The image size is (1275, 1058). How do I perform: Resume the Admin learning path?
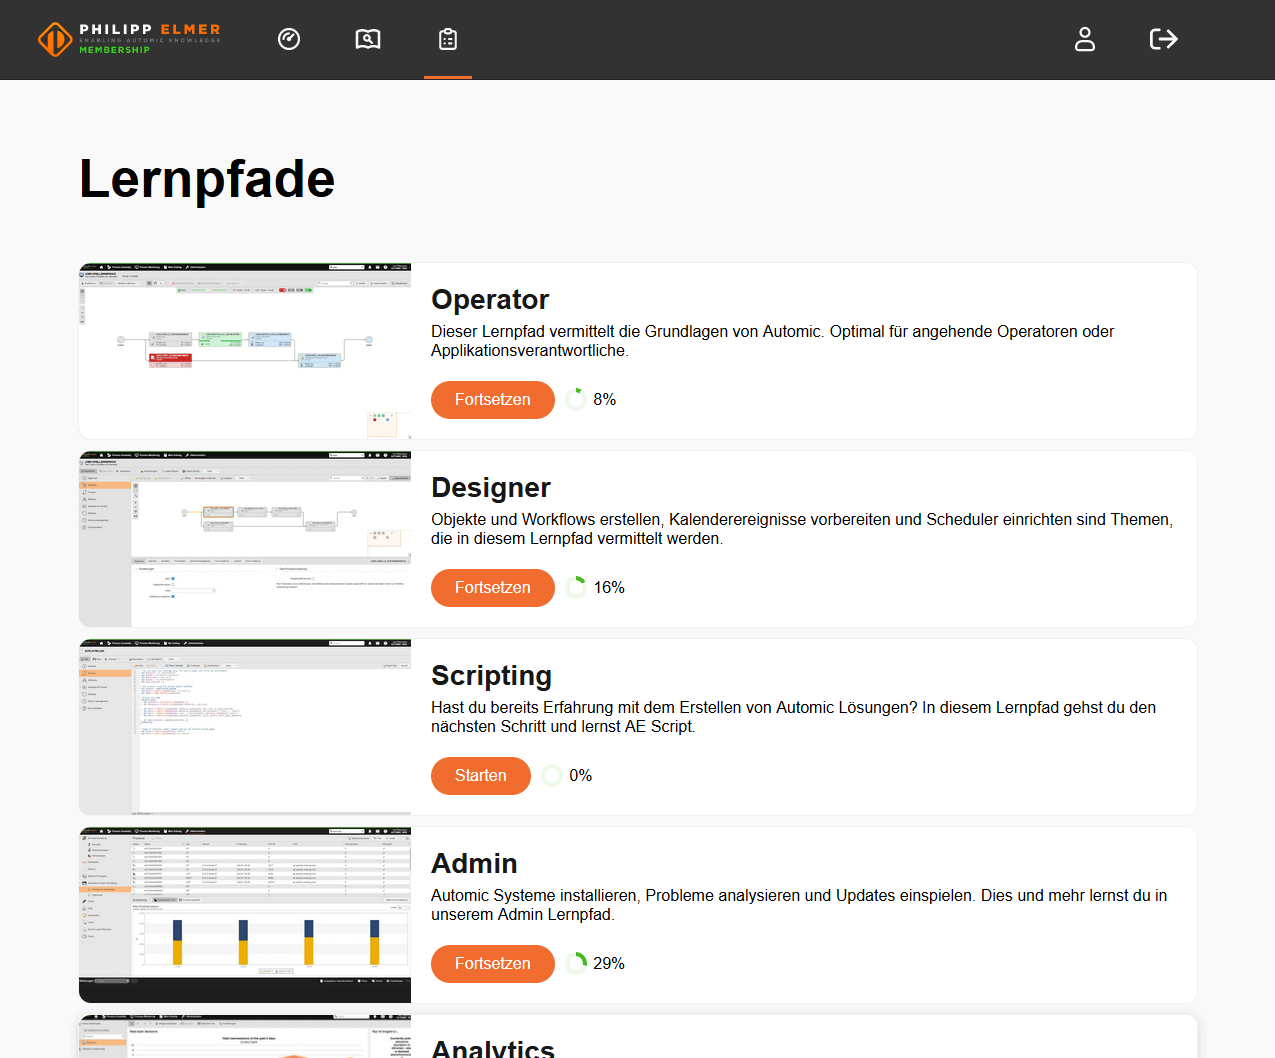coord(492,963)
